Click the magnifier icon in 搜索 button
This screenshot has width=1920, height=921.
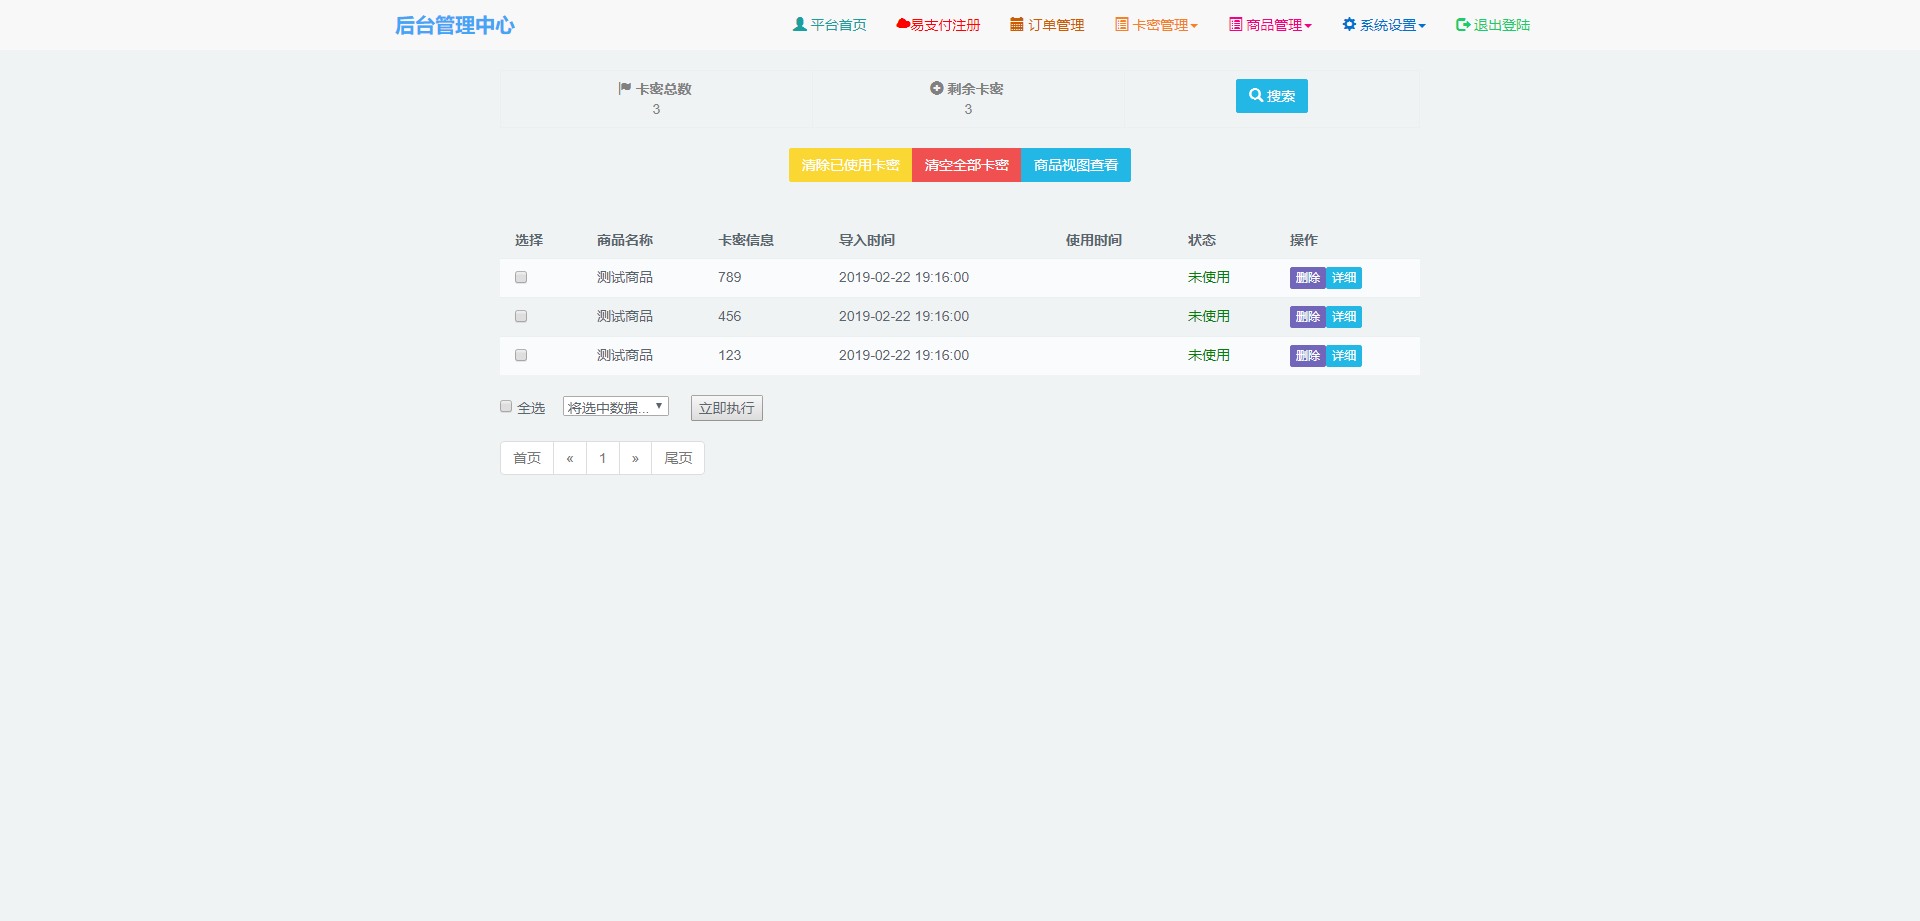coord(1255,96)
